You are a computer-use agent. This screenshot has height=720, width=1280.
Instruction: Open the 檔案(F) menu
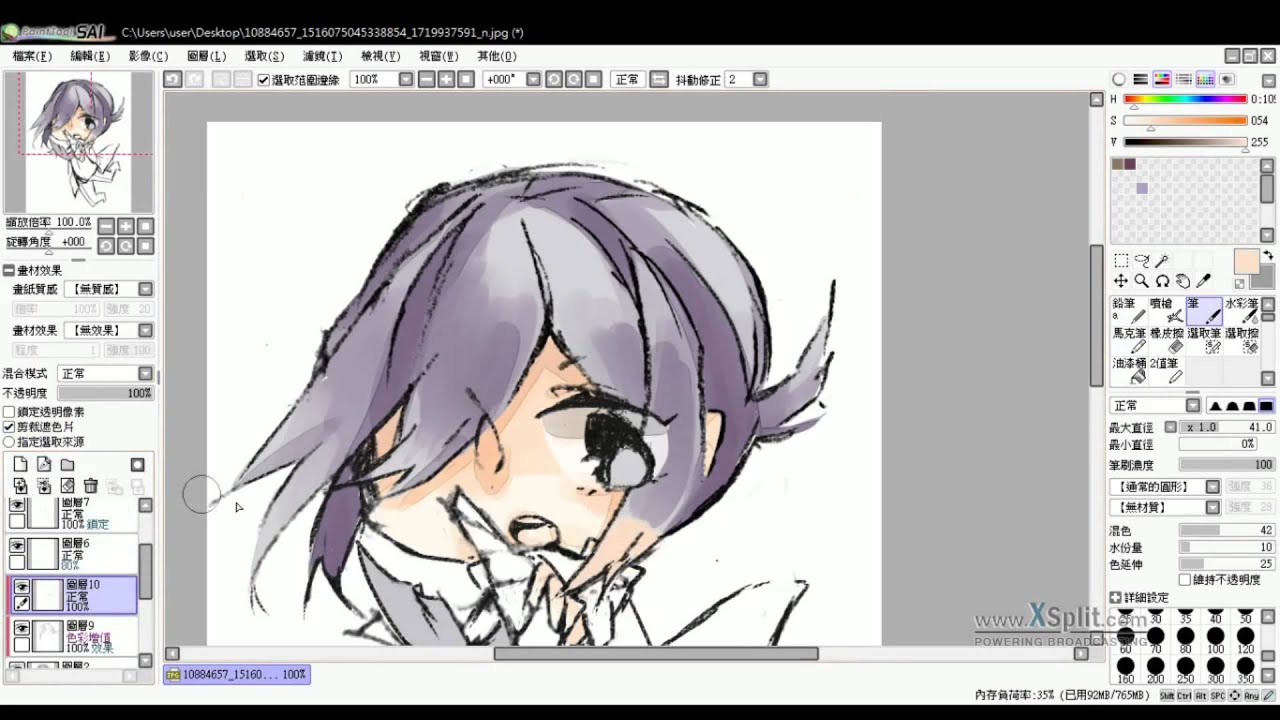click(32, 56)
